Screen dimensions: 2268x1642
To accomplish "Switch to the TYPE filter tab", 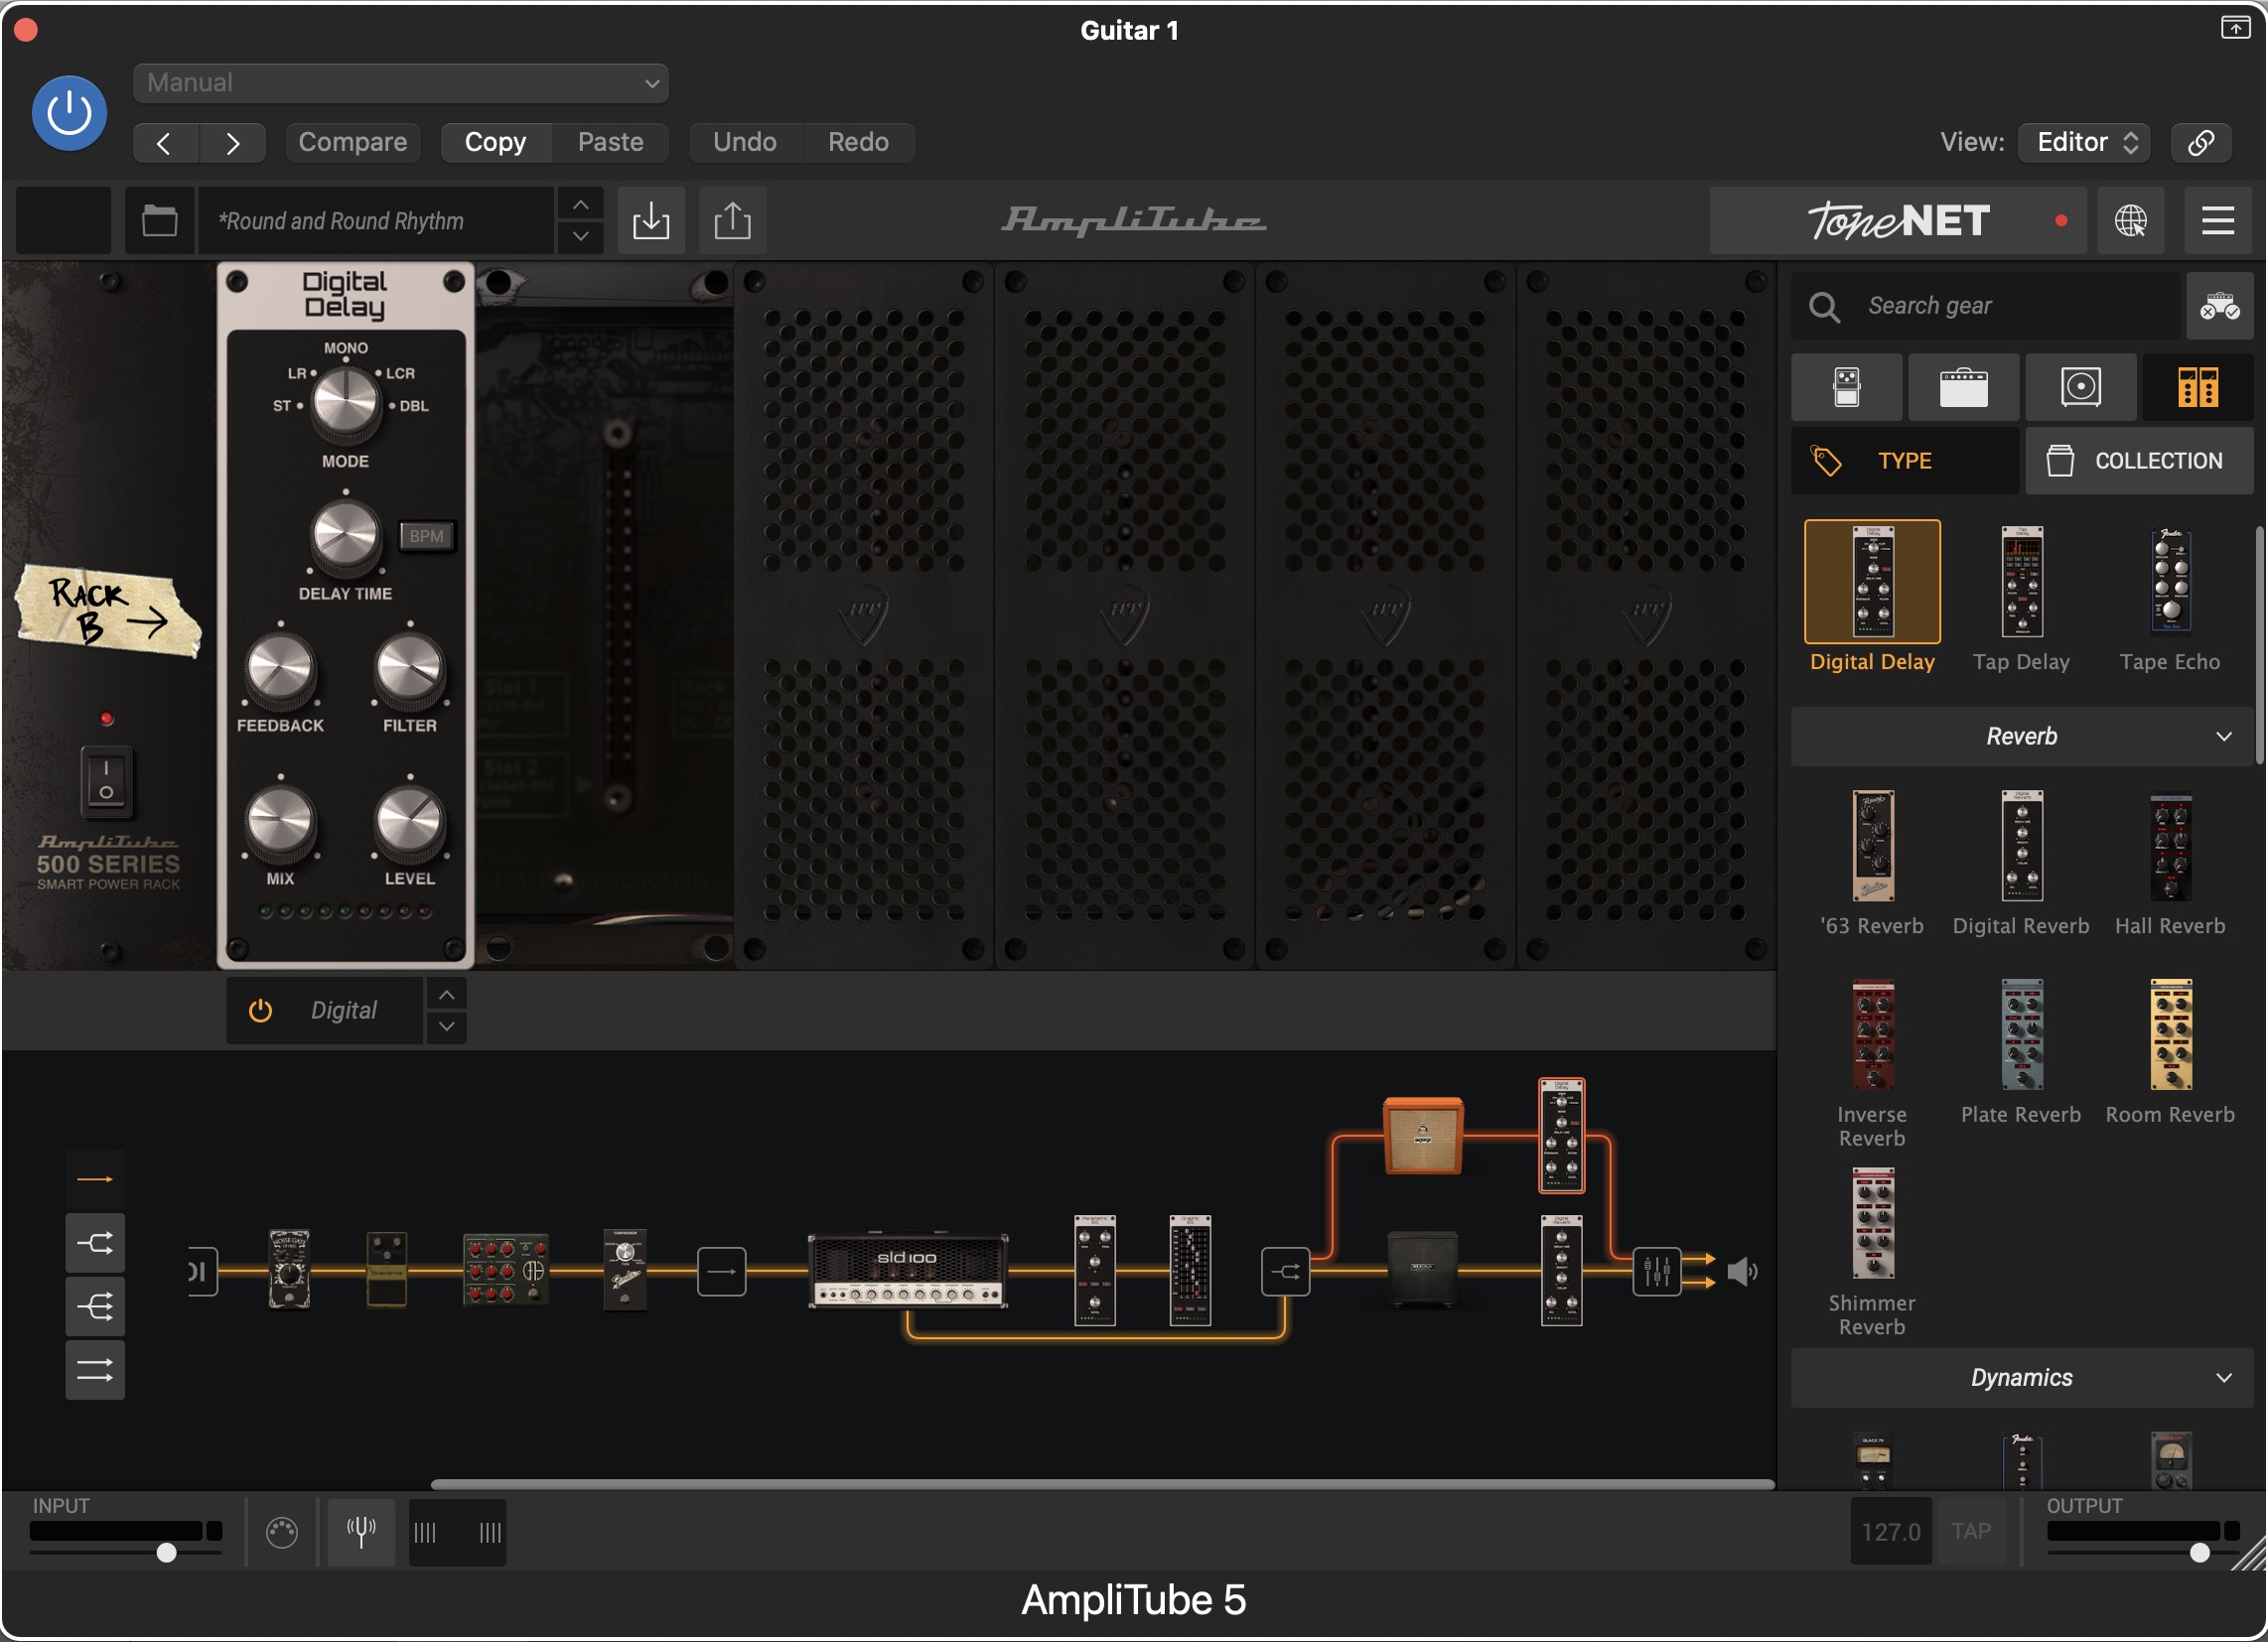I will pyautogui.click(x=1904, y=461).
